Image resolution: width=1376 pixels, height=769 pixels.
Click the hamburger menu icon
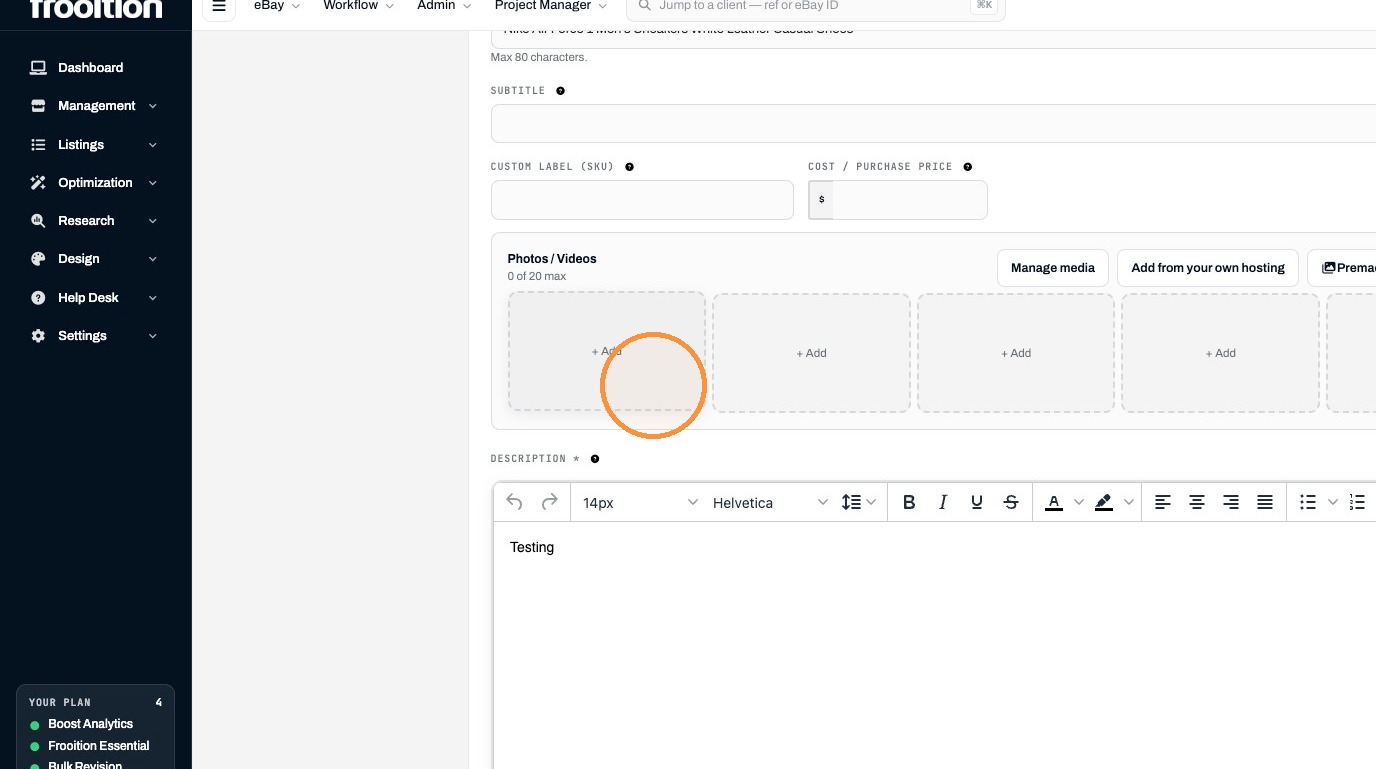219,6
